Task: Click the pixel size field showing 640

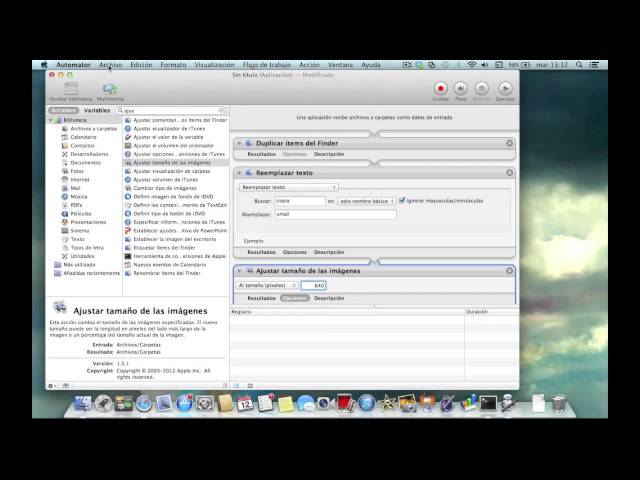Action: [x=313, y=285]
